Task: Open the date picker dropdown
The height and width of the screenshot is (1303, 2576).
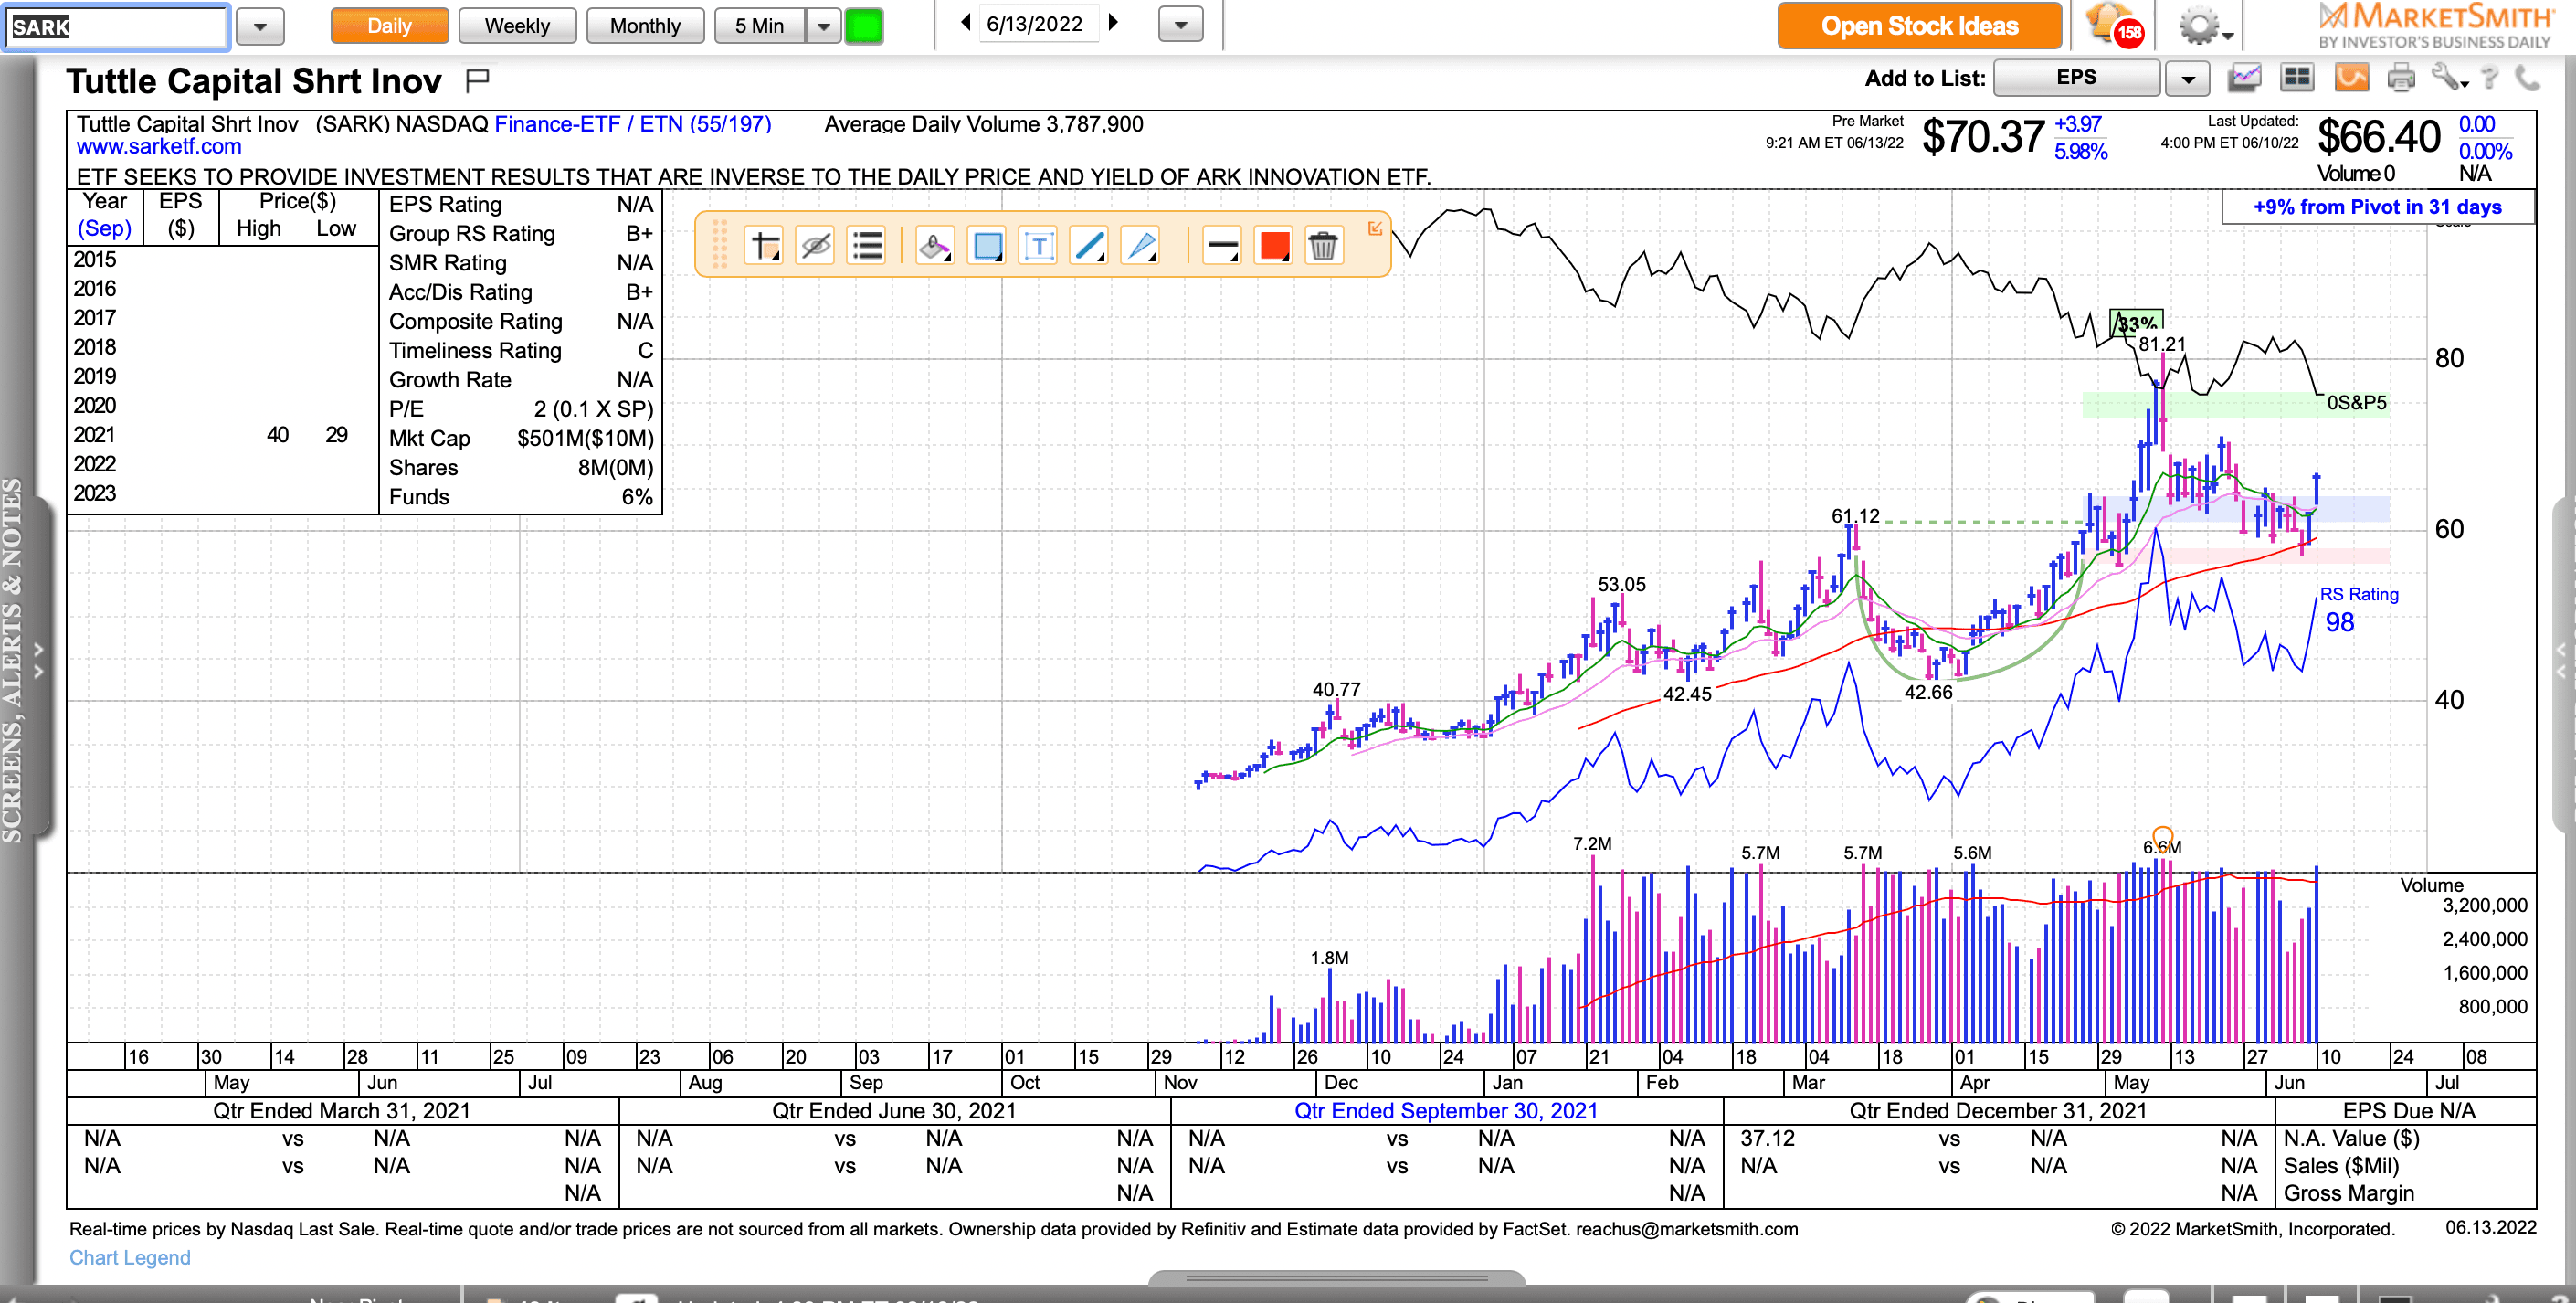Action: (x=1180, y=25)
